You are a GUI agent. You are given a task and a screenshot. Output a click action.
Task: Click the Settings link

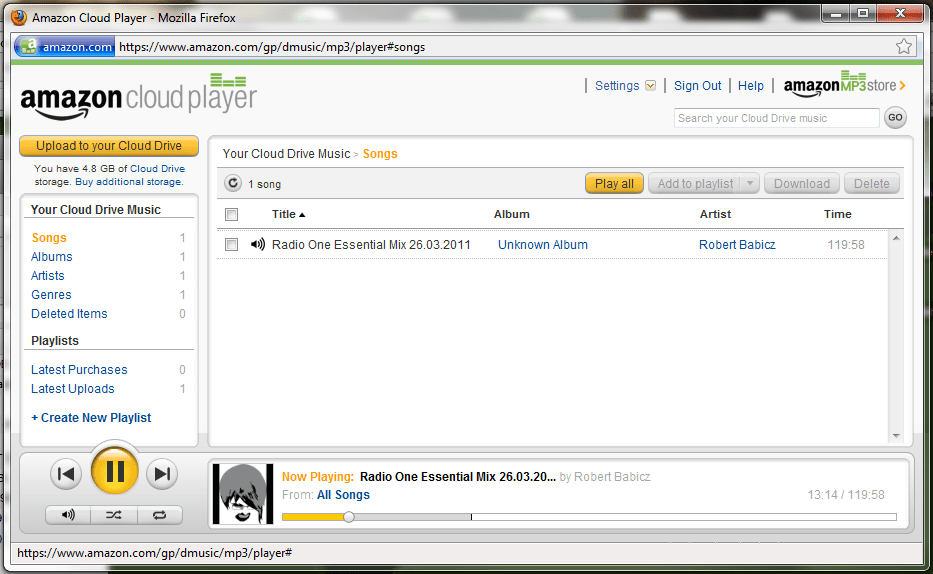[x=617, y=86]
